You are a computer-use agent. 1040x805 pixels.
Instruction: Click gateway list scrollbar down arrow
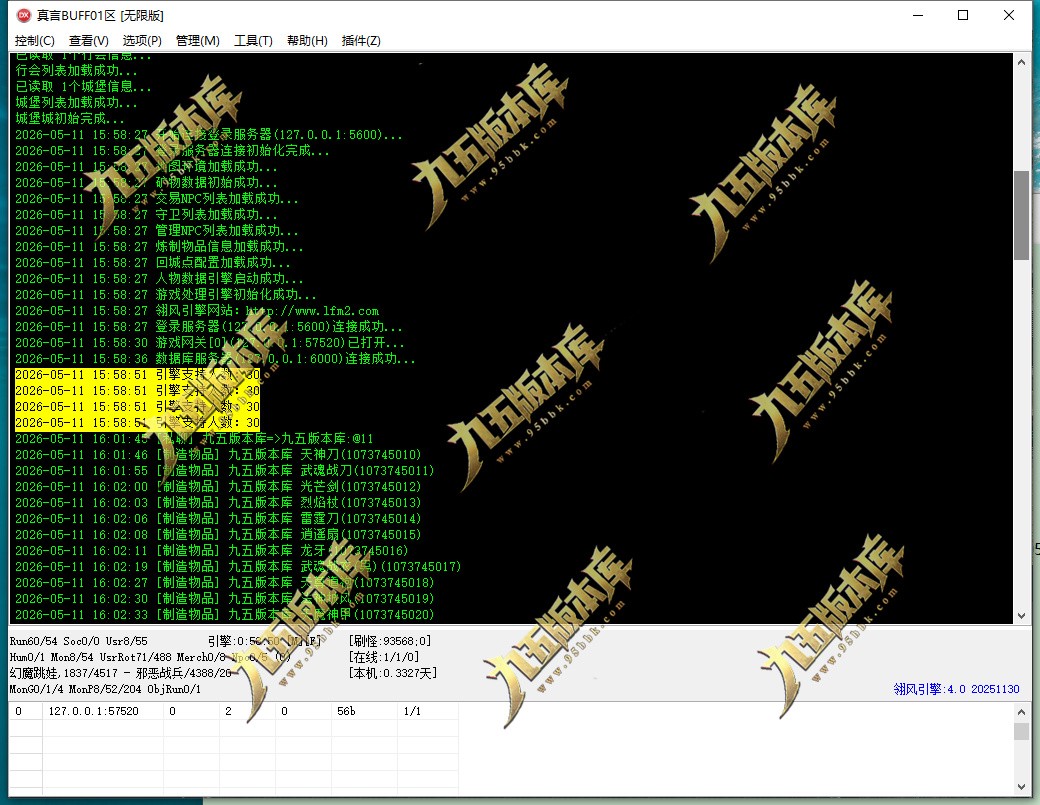[x=1021, y=787]
